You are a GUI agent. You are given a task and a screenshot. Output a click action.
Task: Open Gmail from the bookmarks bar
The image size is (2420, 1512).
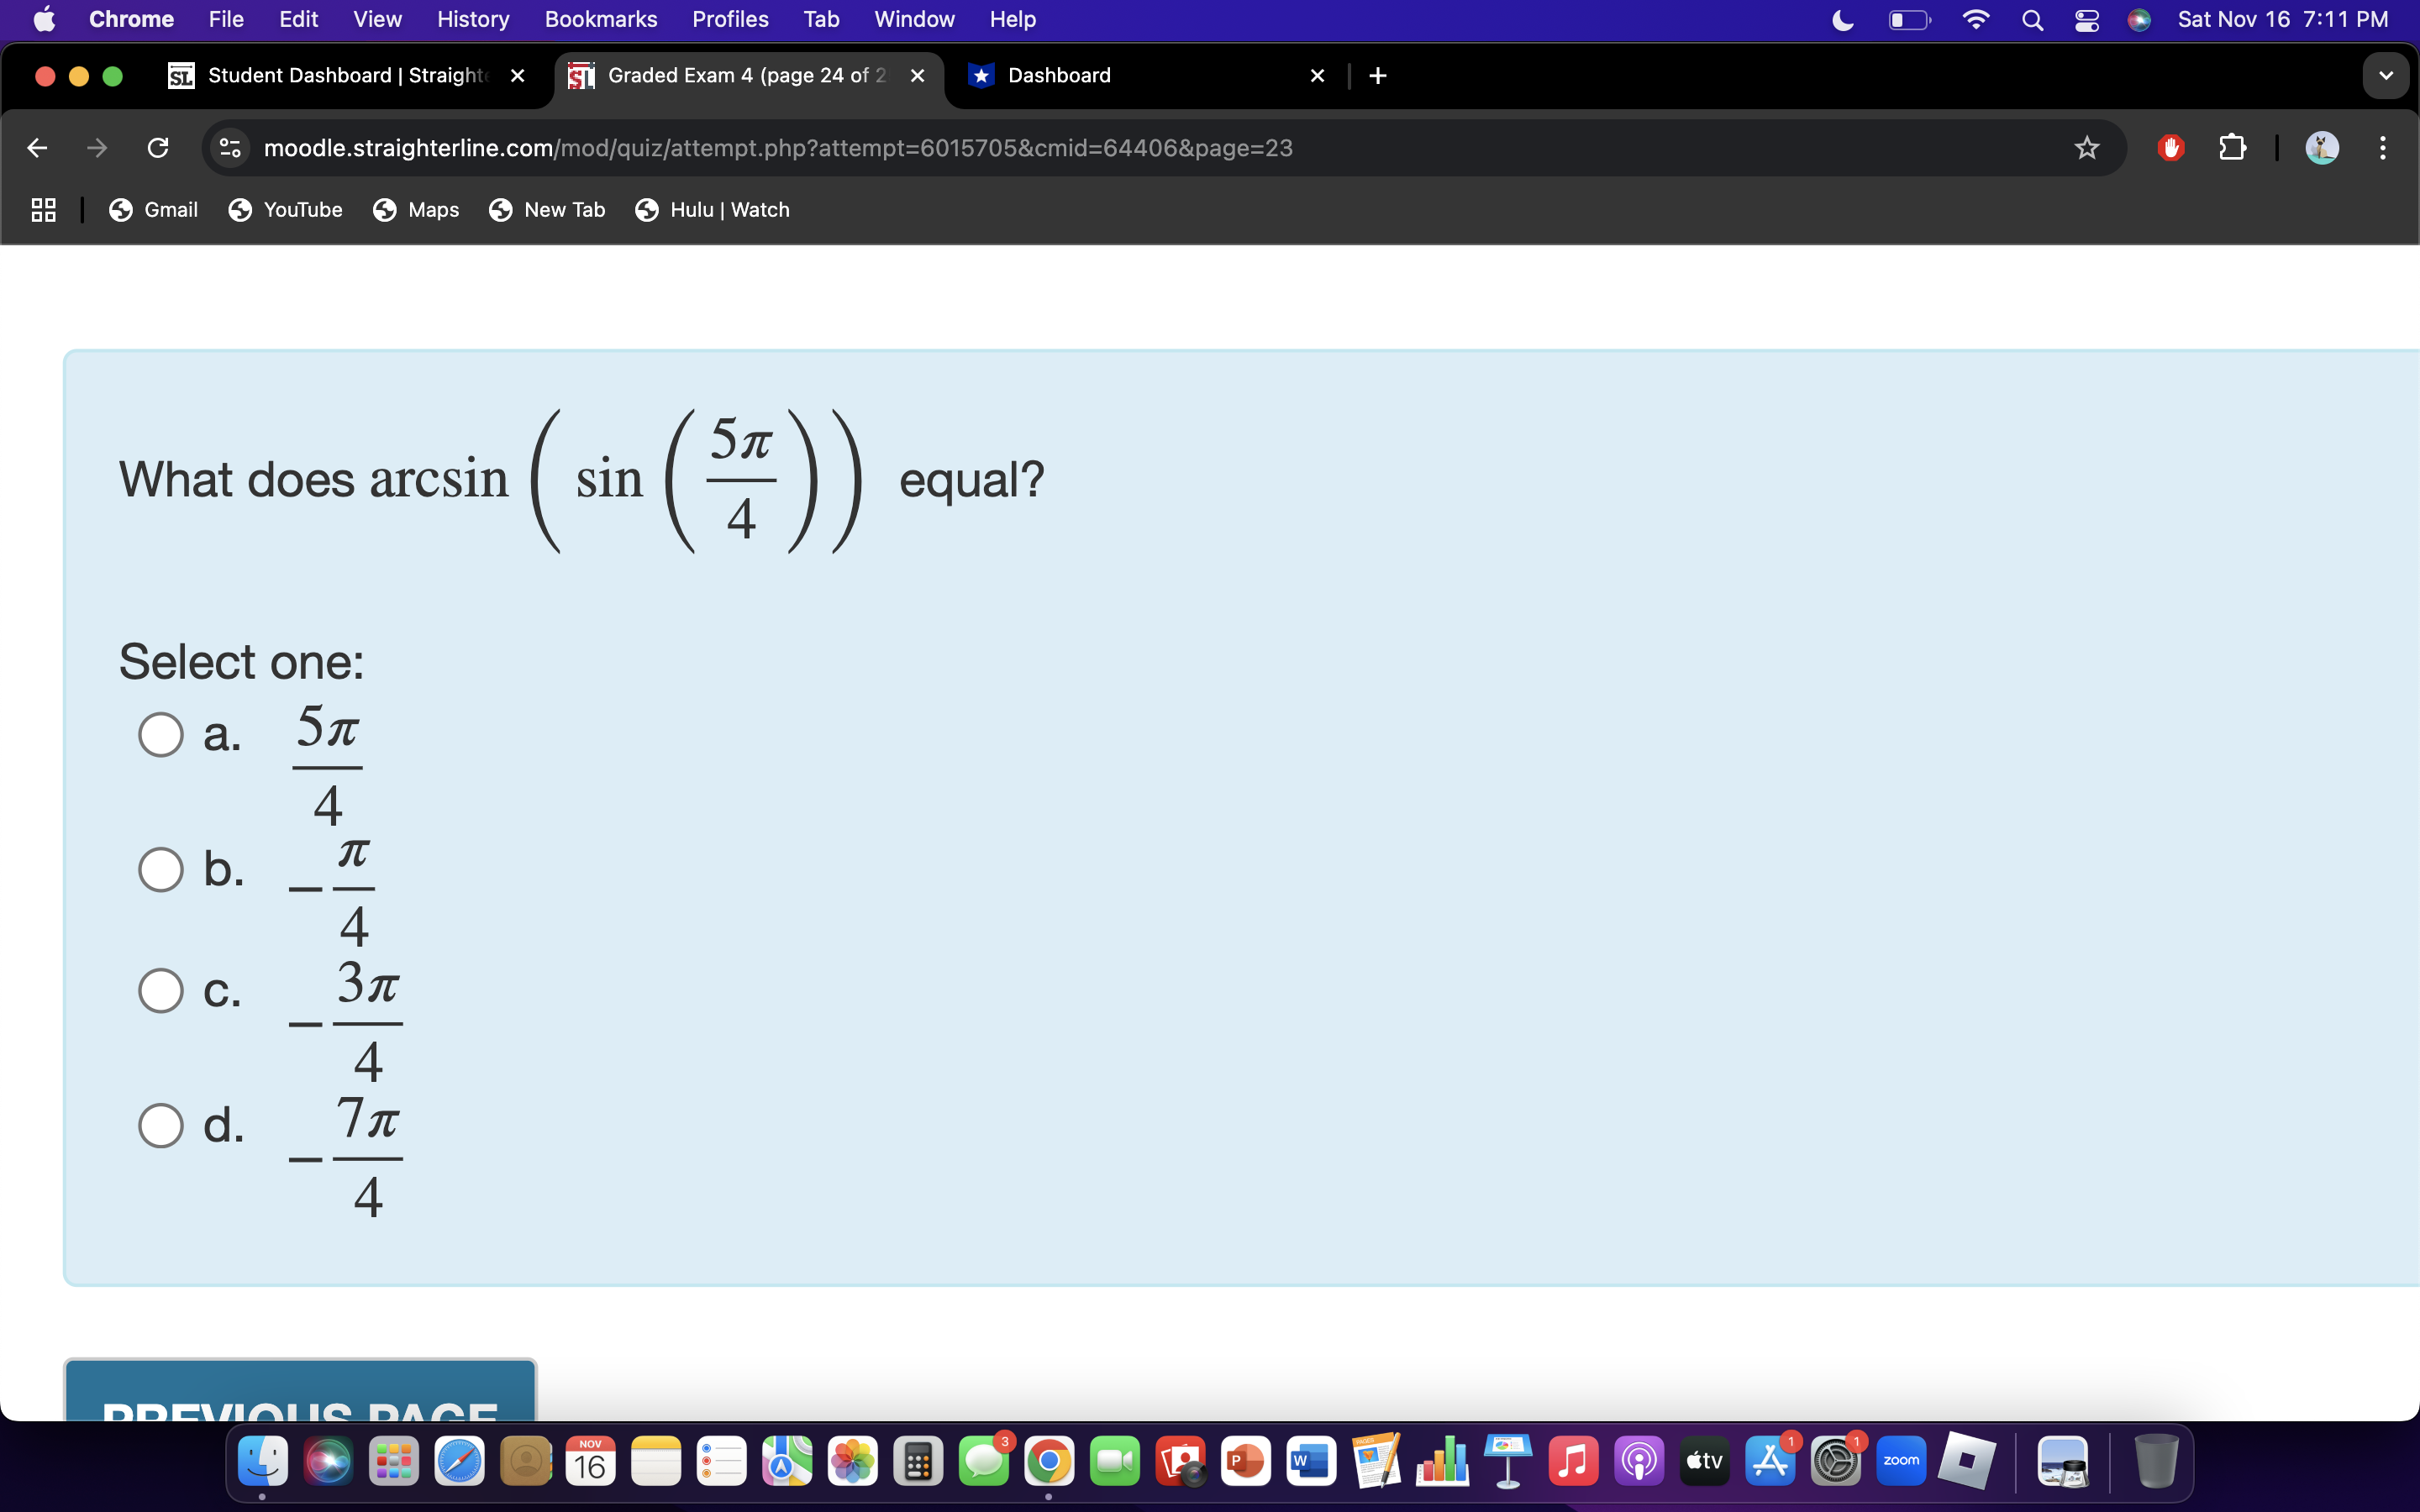point(153,209)
